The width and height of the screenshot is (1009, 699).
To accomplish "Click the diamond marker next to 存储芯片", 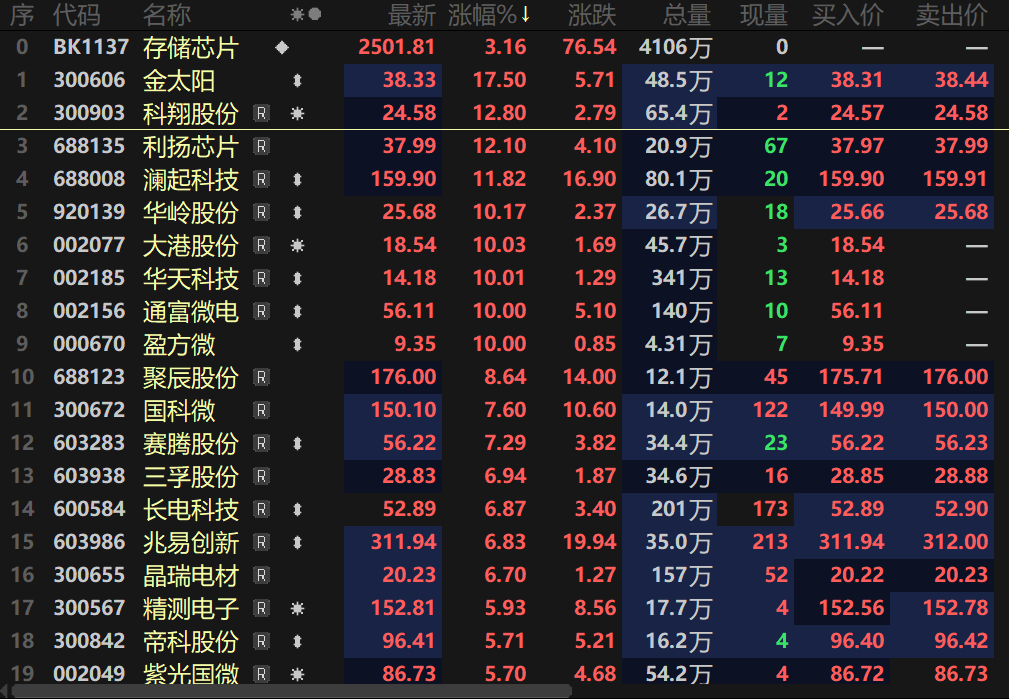I will tap(281, 47).
